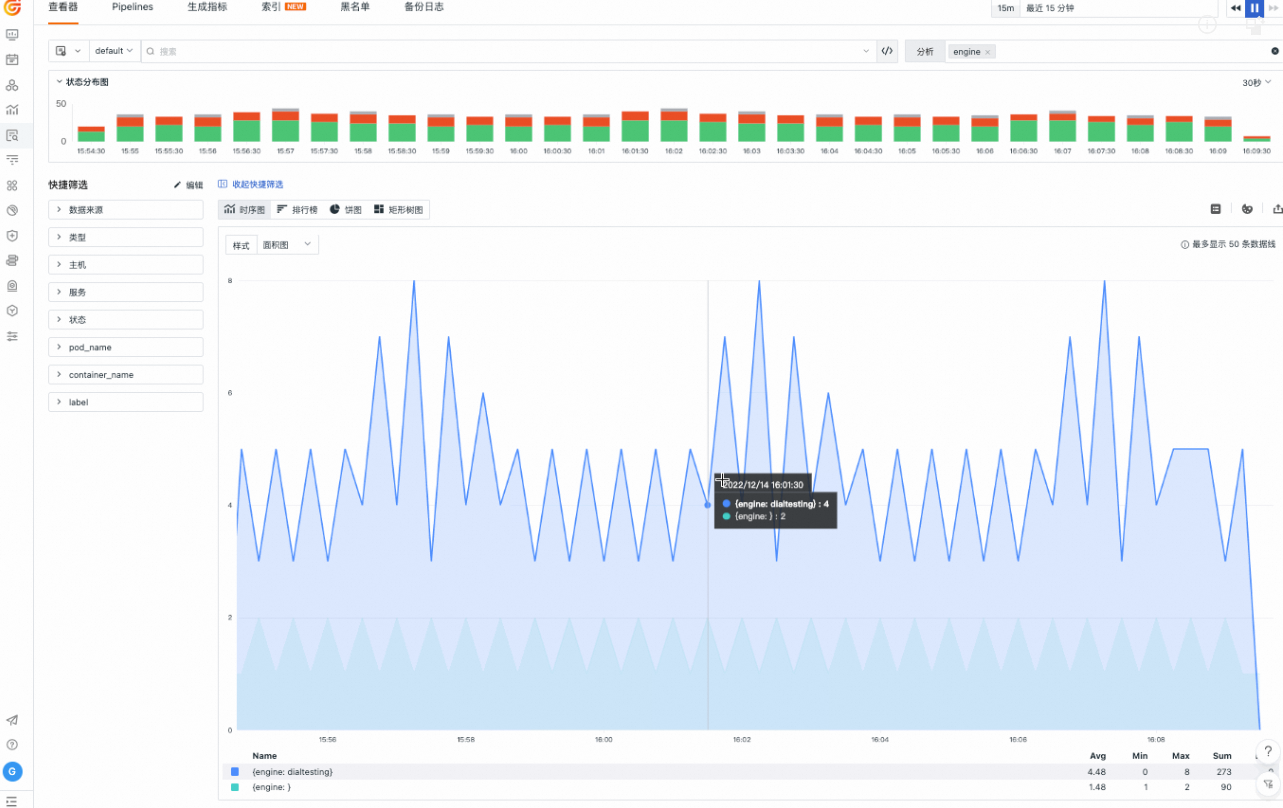
Task: Open the search history dropdown arrow
Action: pyautogui.click(x=866, y=51)
